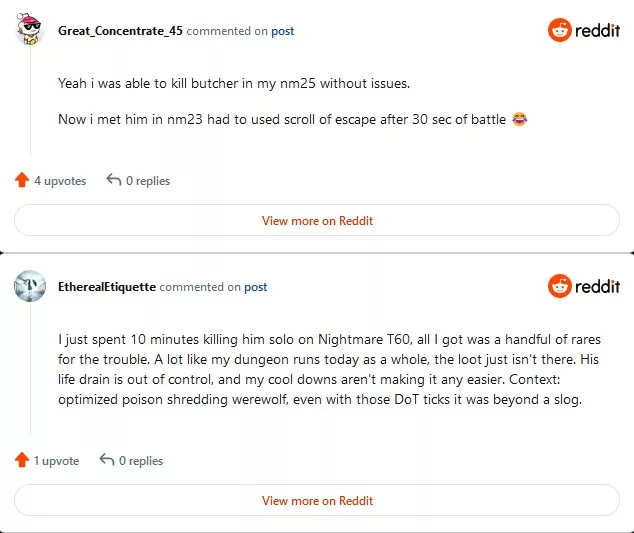This screenshot has width=634, height=533.
Task: Click EtherealEtiquette's avatar icon
Action: click(30, 286)
